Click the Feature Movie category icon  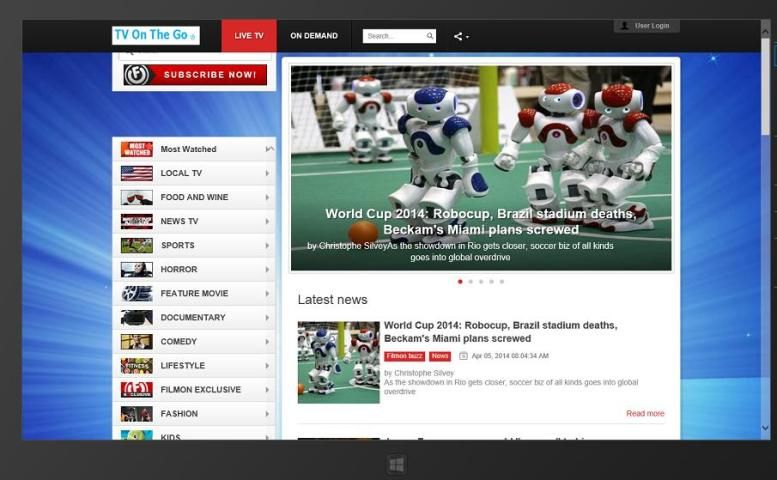(137, 293)
